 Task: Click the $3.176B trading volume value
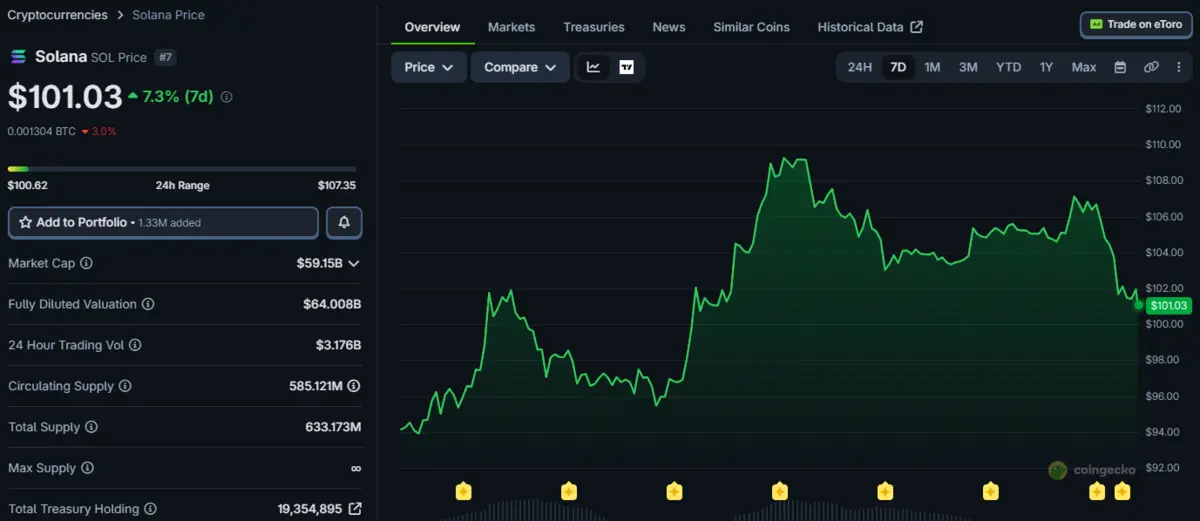(338, 345)
